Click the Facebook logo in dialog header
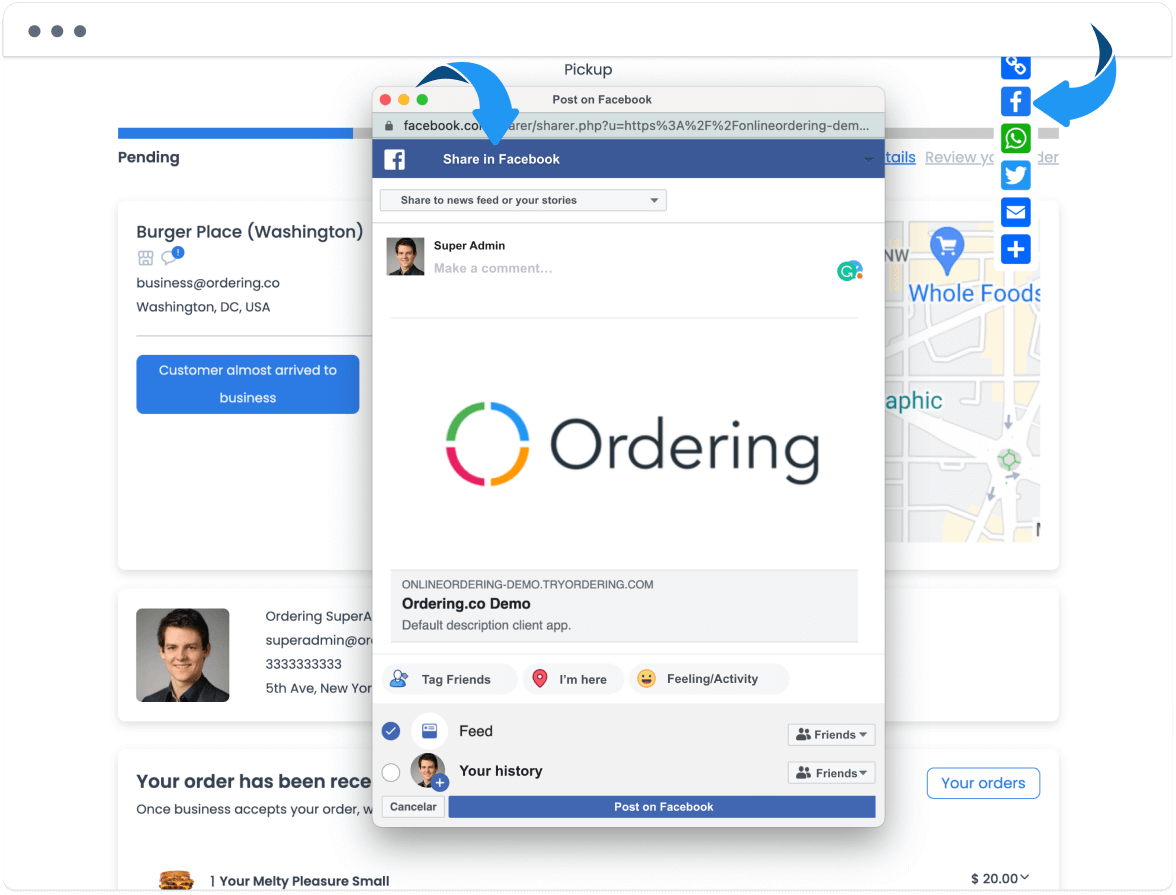 (394, 159)
